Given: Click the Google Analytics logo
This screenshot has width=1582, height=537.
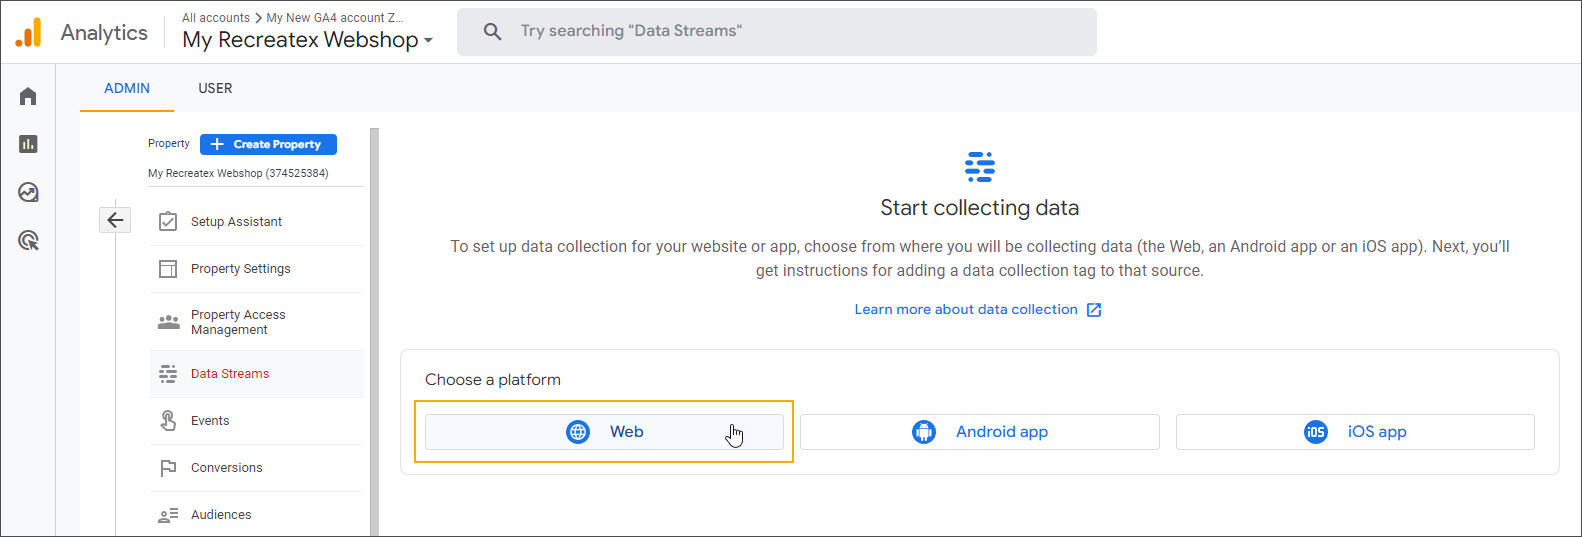Looking at the screenshot, I should 29,33.
